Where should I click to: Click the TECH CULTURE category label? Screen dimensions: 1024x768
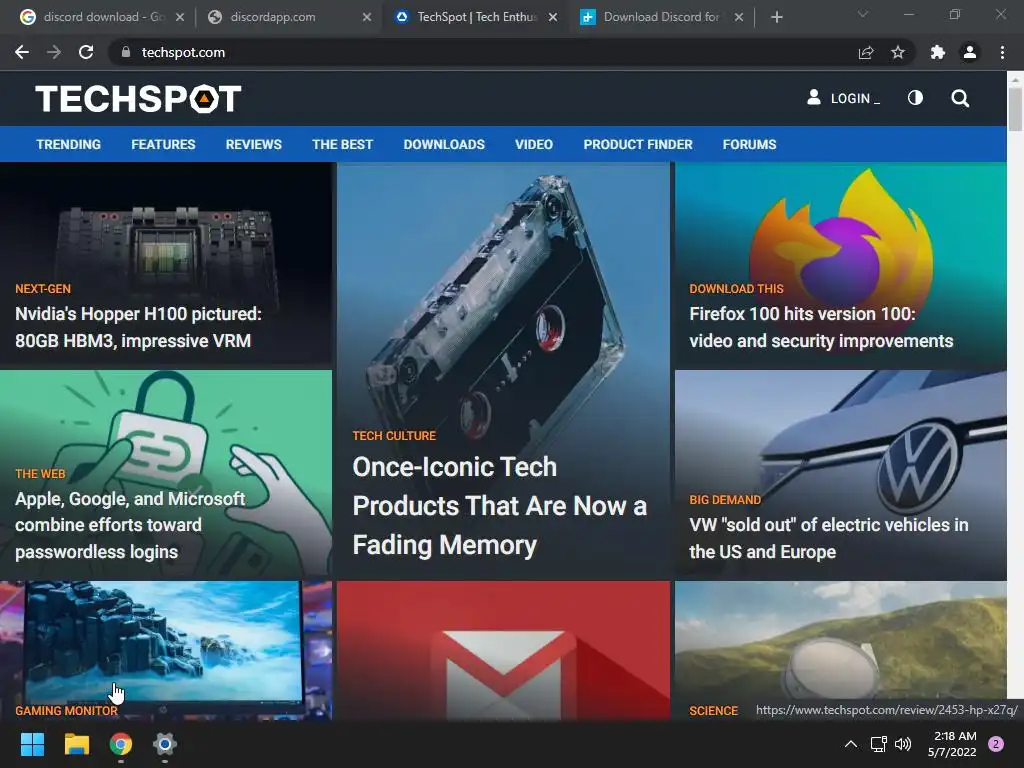click(394, 436)
